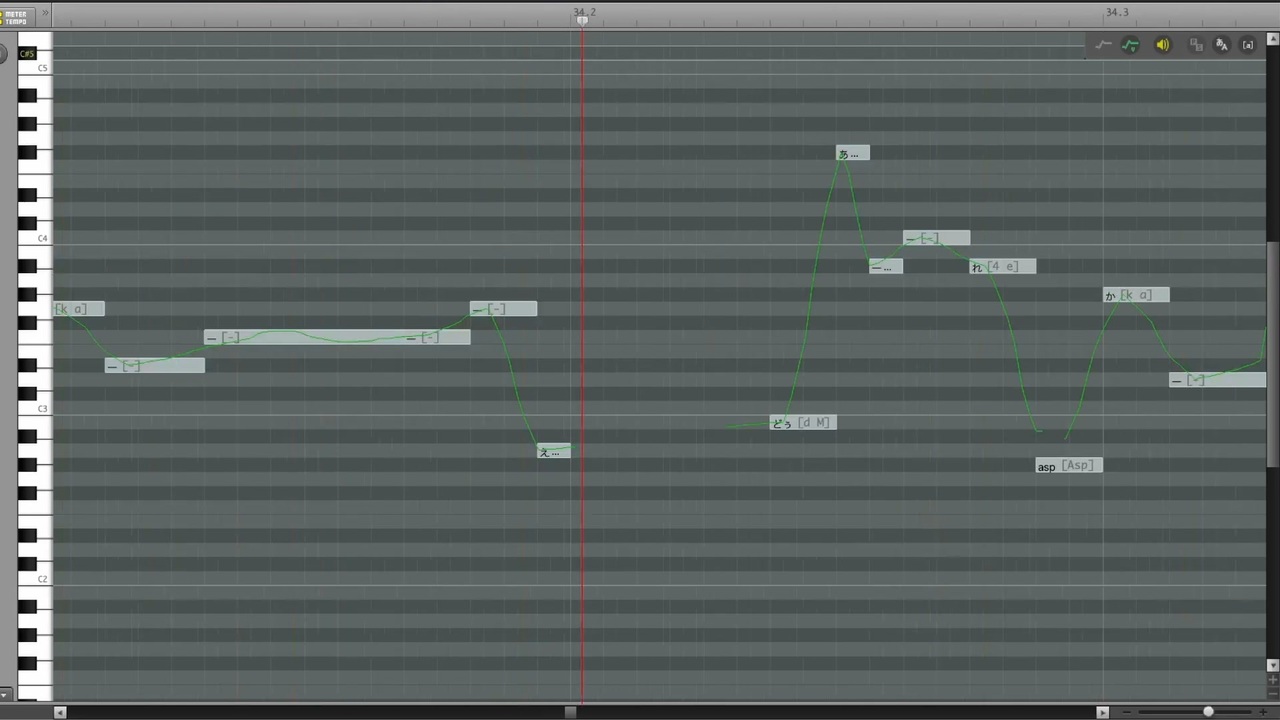Select the asp [Asp] note
This screenshot has height=720, width=1280.
coord(1069,466)
